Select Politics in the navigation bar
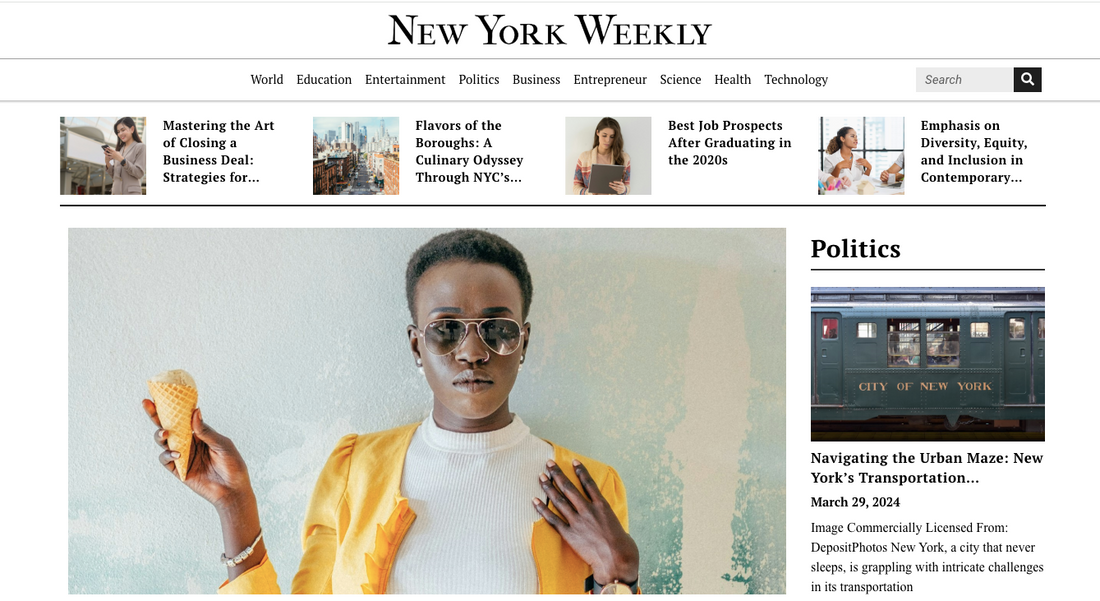This screenshot has width=1100, height=601. click(x=479, y=79)
